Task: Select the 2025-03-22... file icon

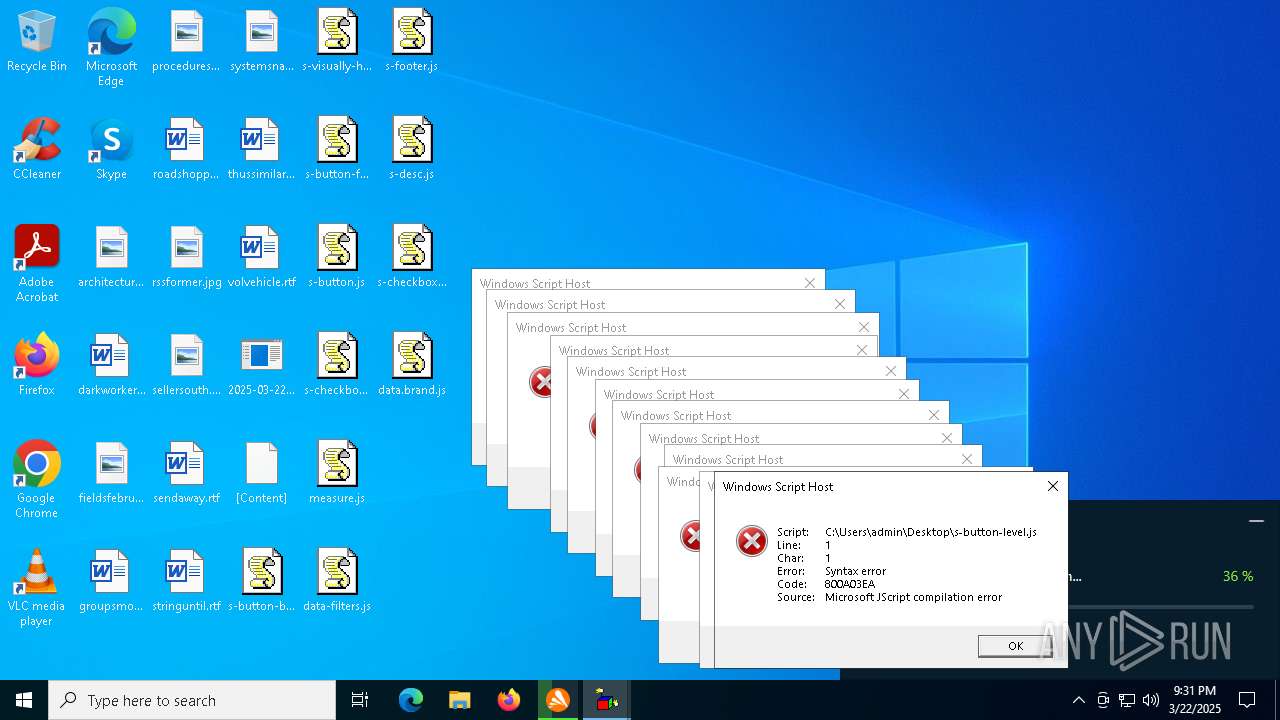Action: click(x=261, y=366)
